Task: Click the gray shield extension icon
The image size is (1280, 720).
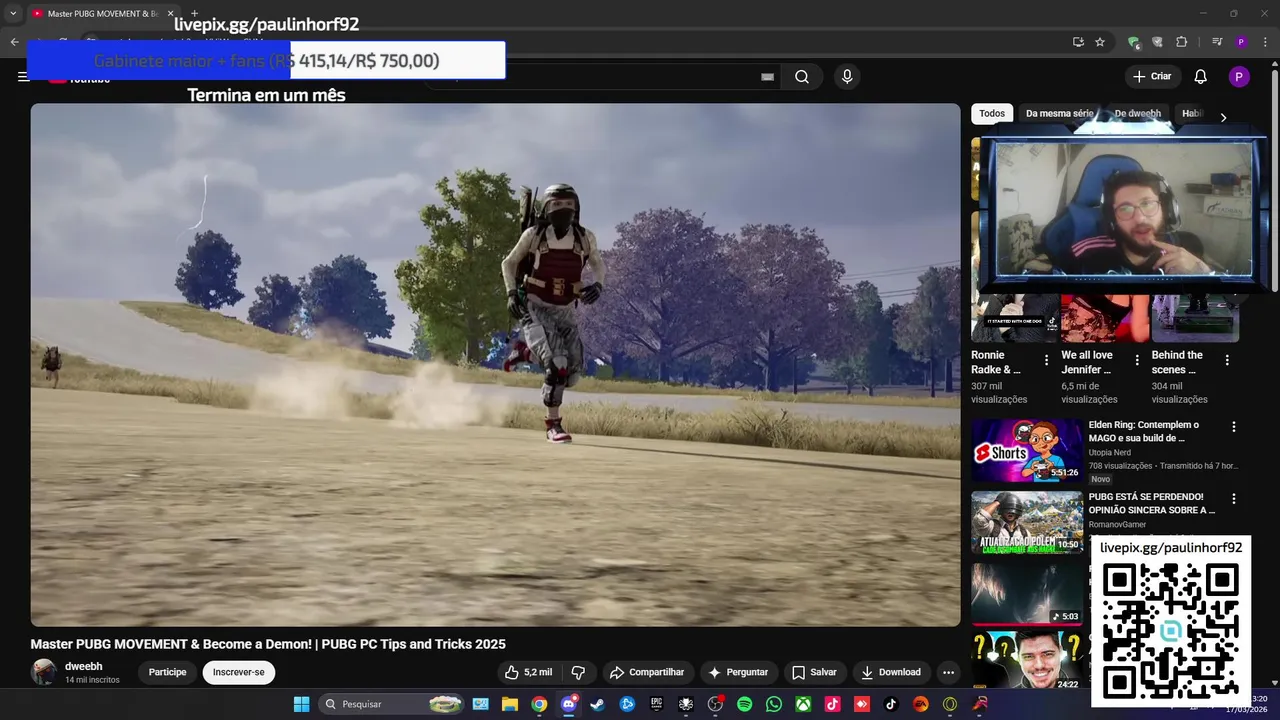Action: 1157,42
